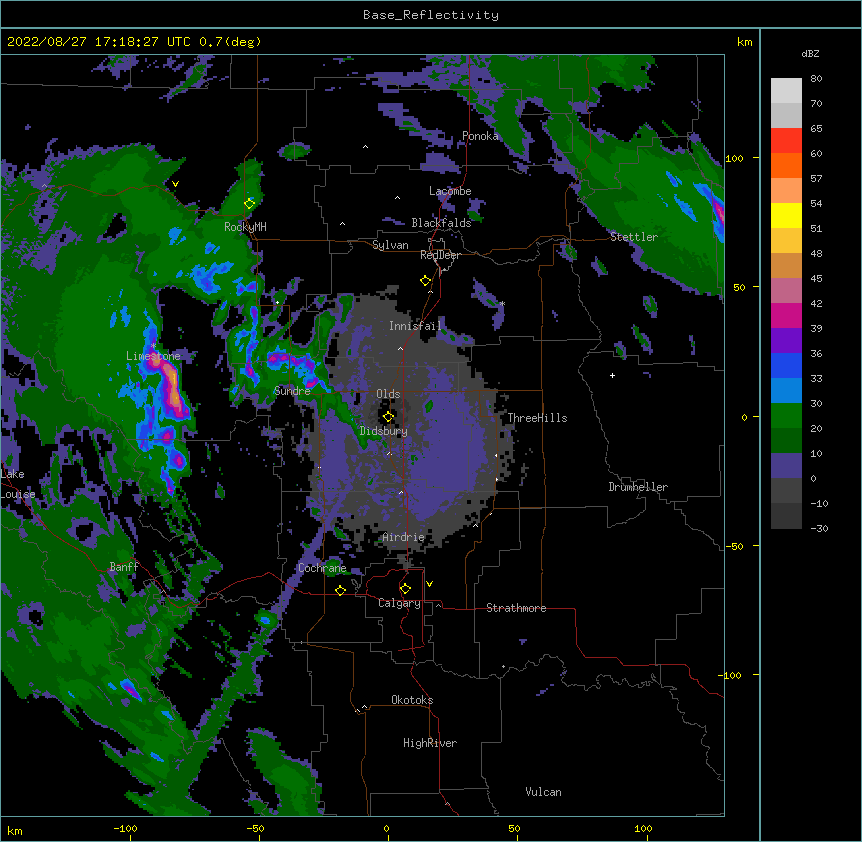This screenshot has height=842, width=862.
Task: Click the dBZ legend heading
Action: click(x=810, y=54)
